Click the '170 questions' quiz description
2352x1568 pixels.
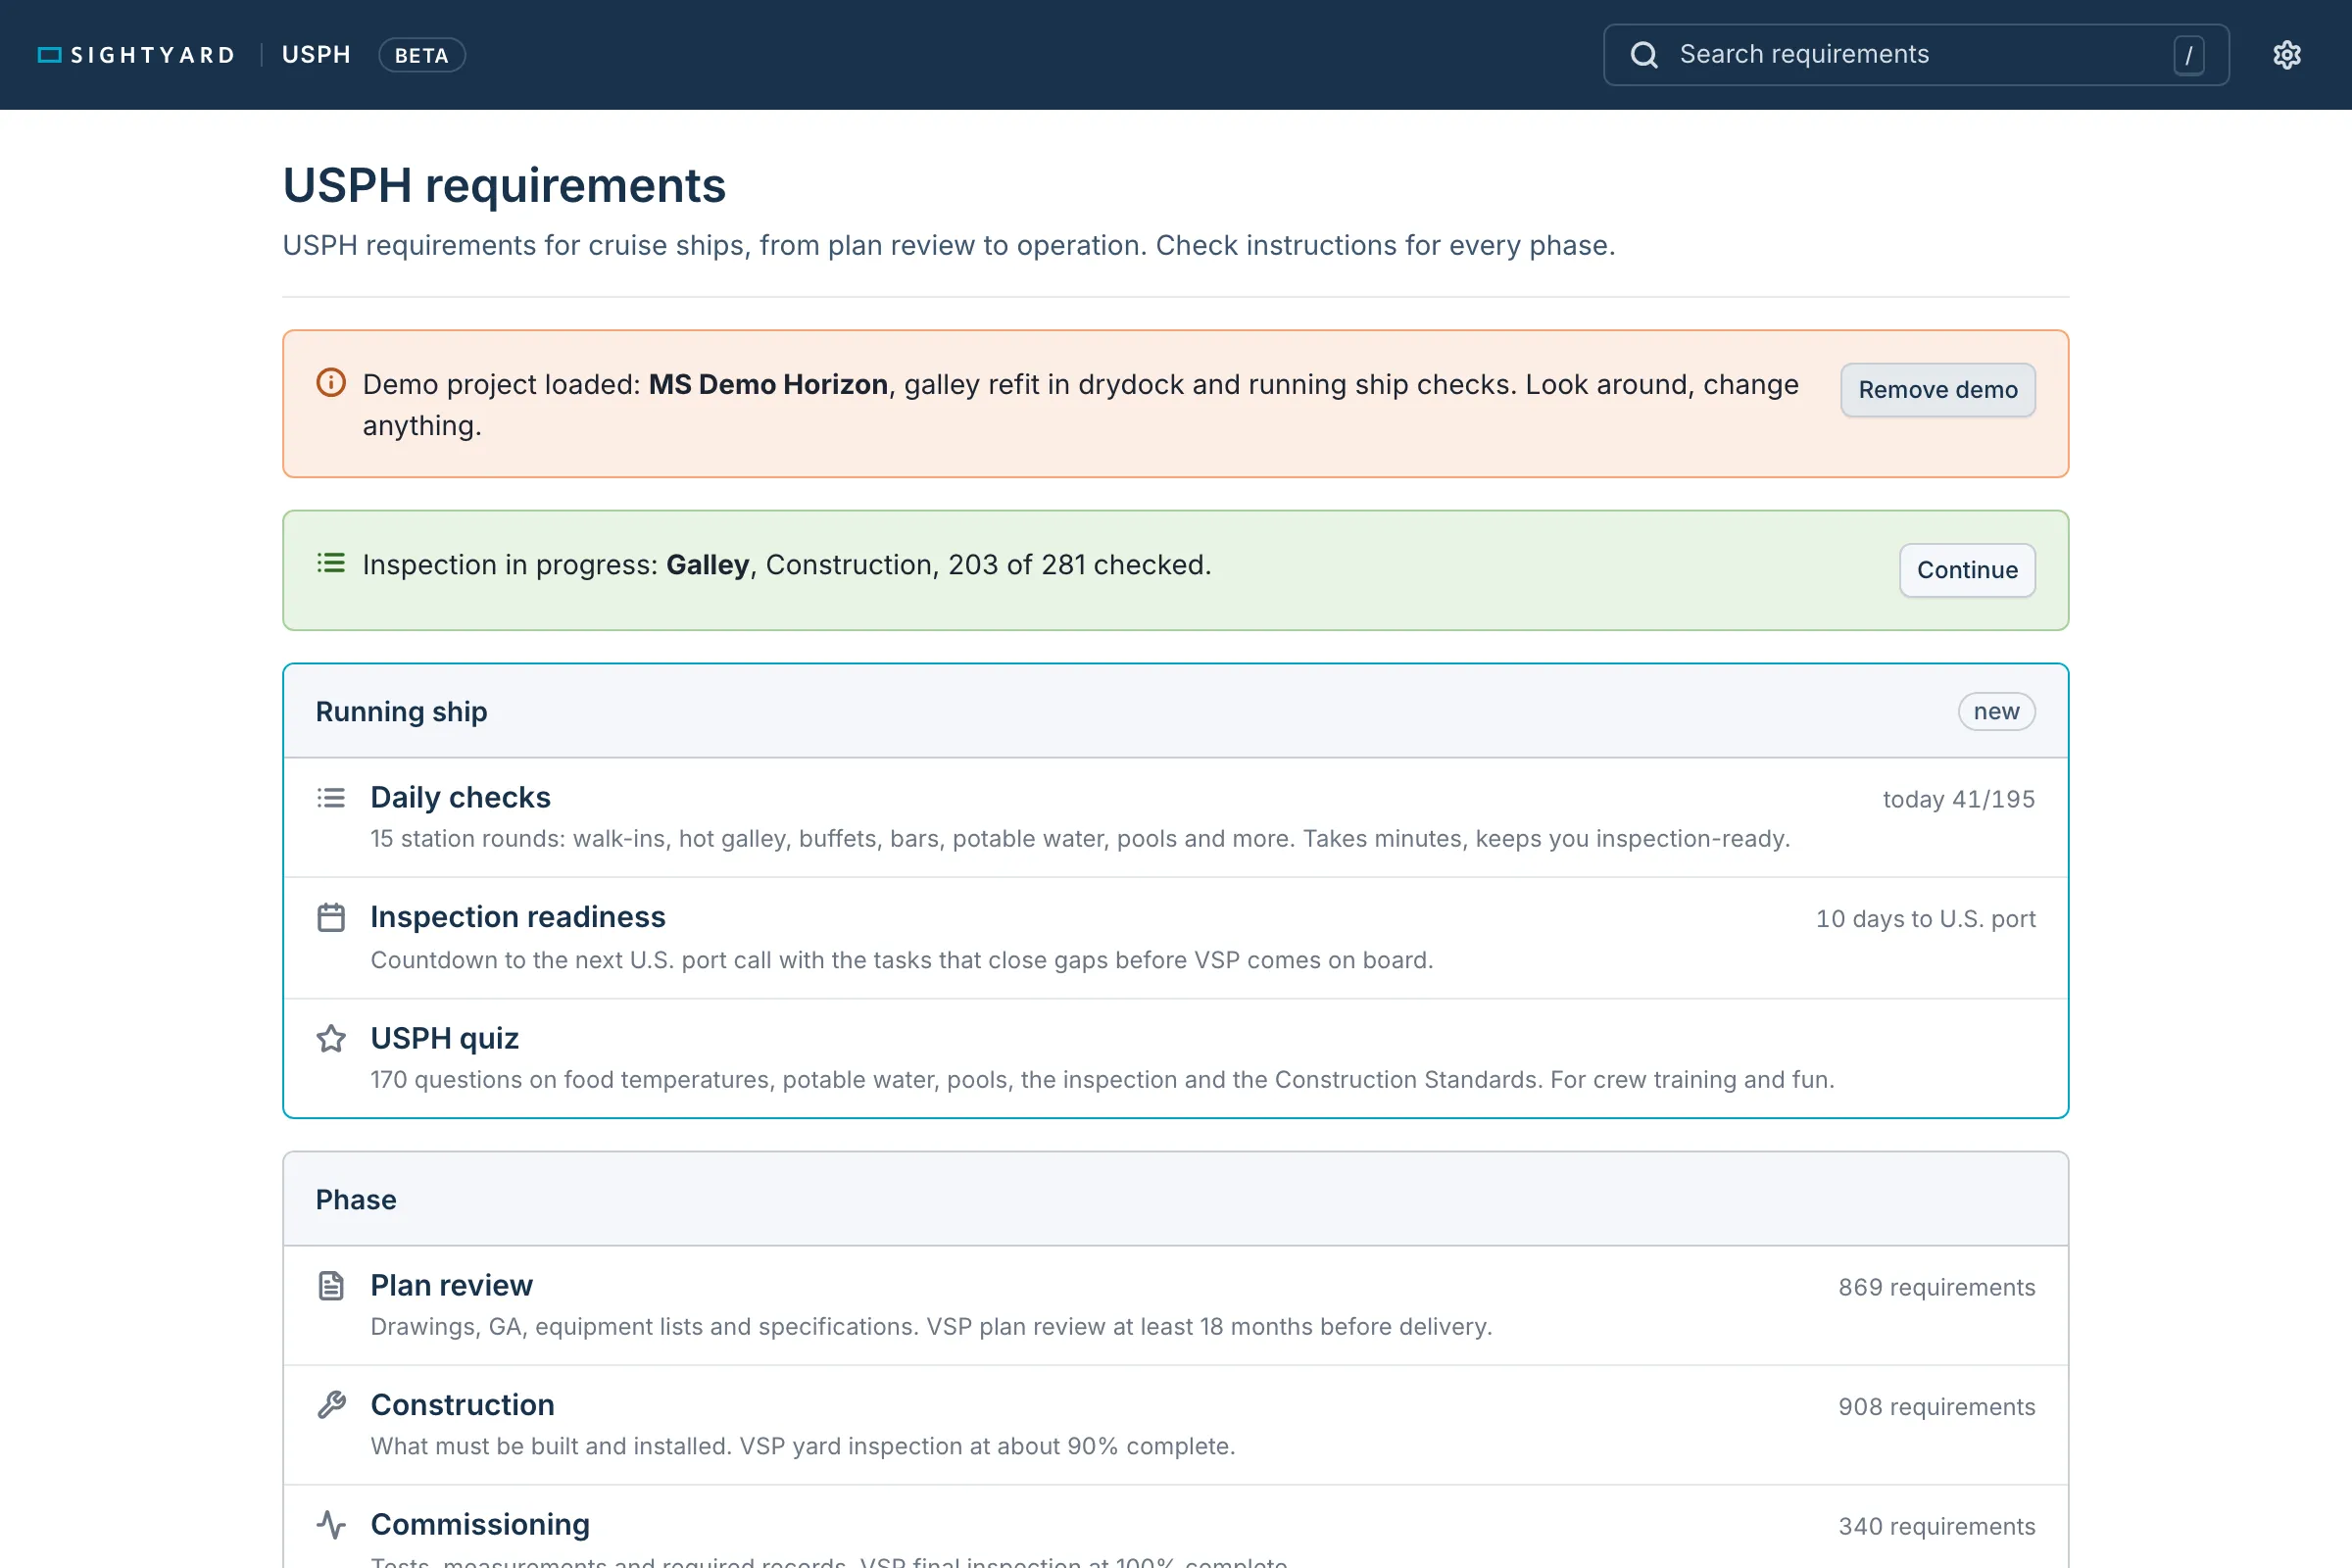pyautogui.click(x=1102, y=1079)
